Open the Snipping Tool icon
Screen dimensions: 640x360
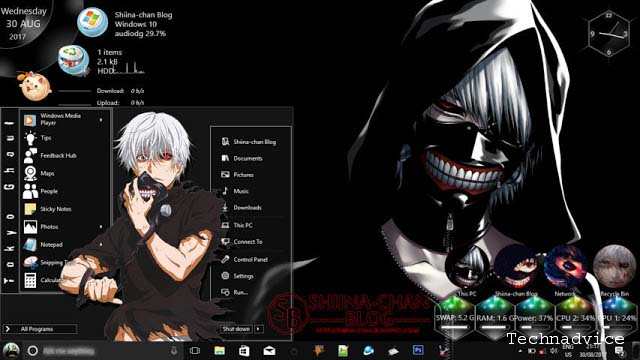point(30,262)
